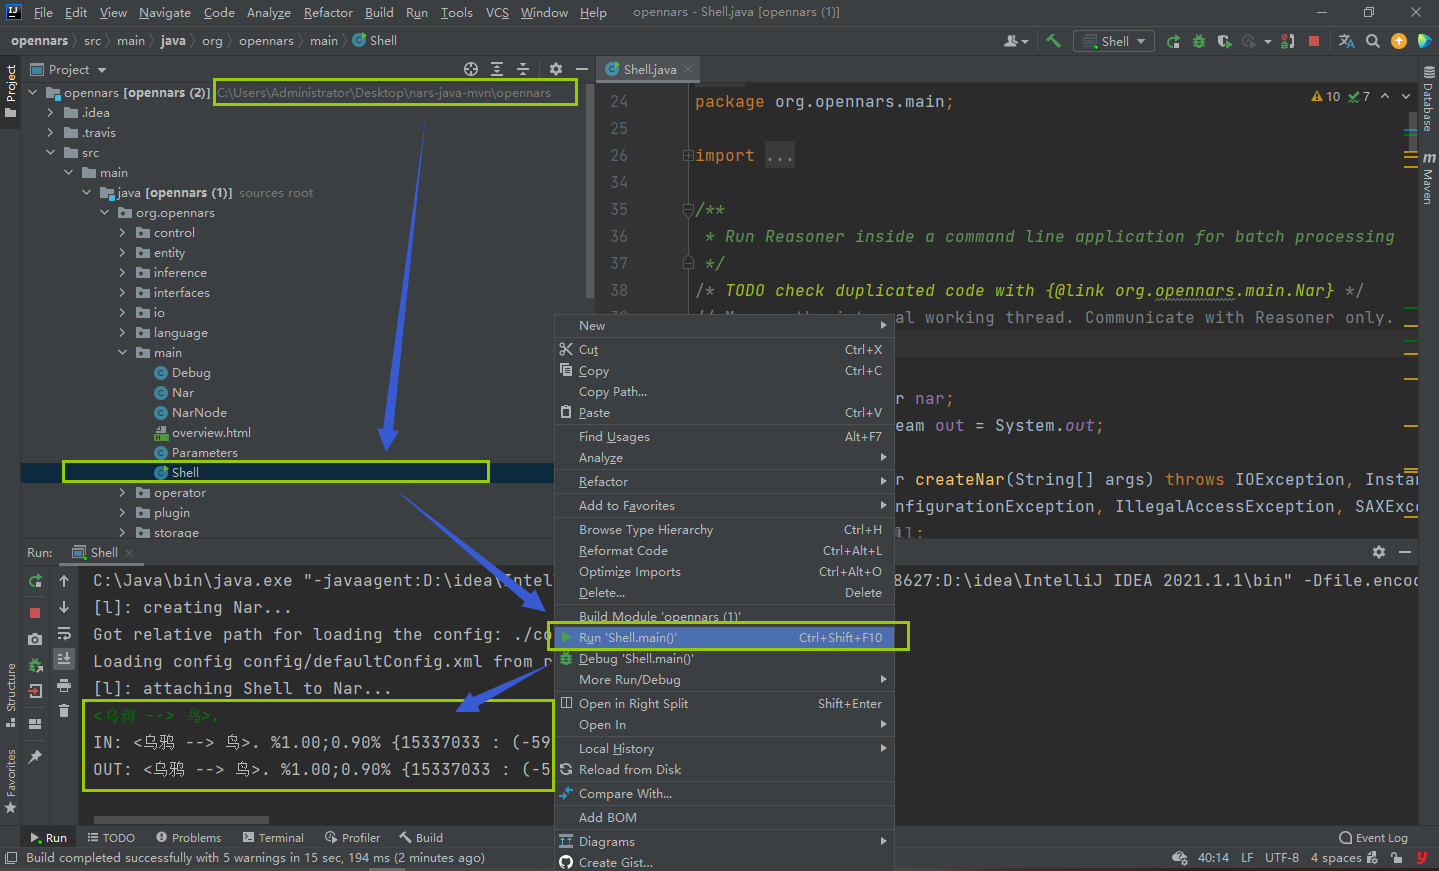
Task: Open the TODO tool window
Action: (x=111, y=838)
